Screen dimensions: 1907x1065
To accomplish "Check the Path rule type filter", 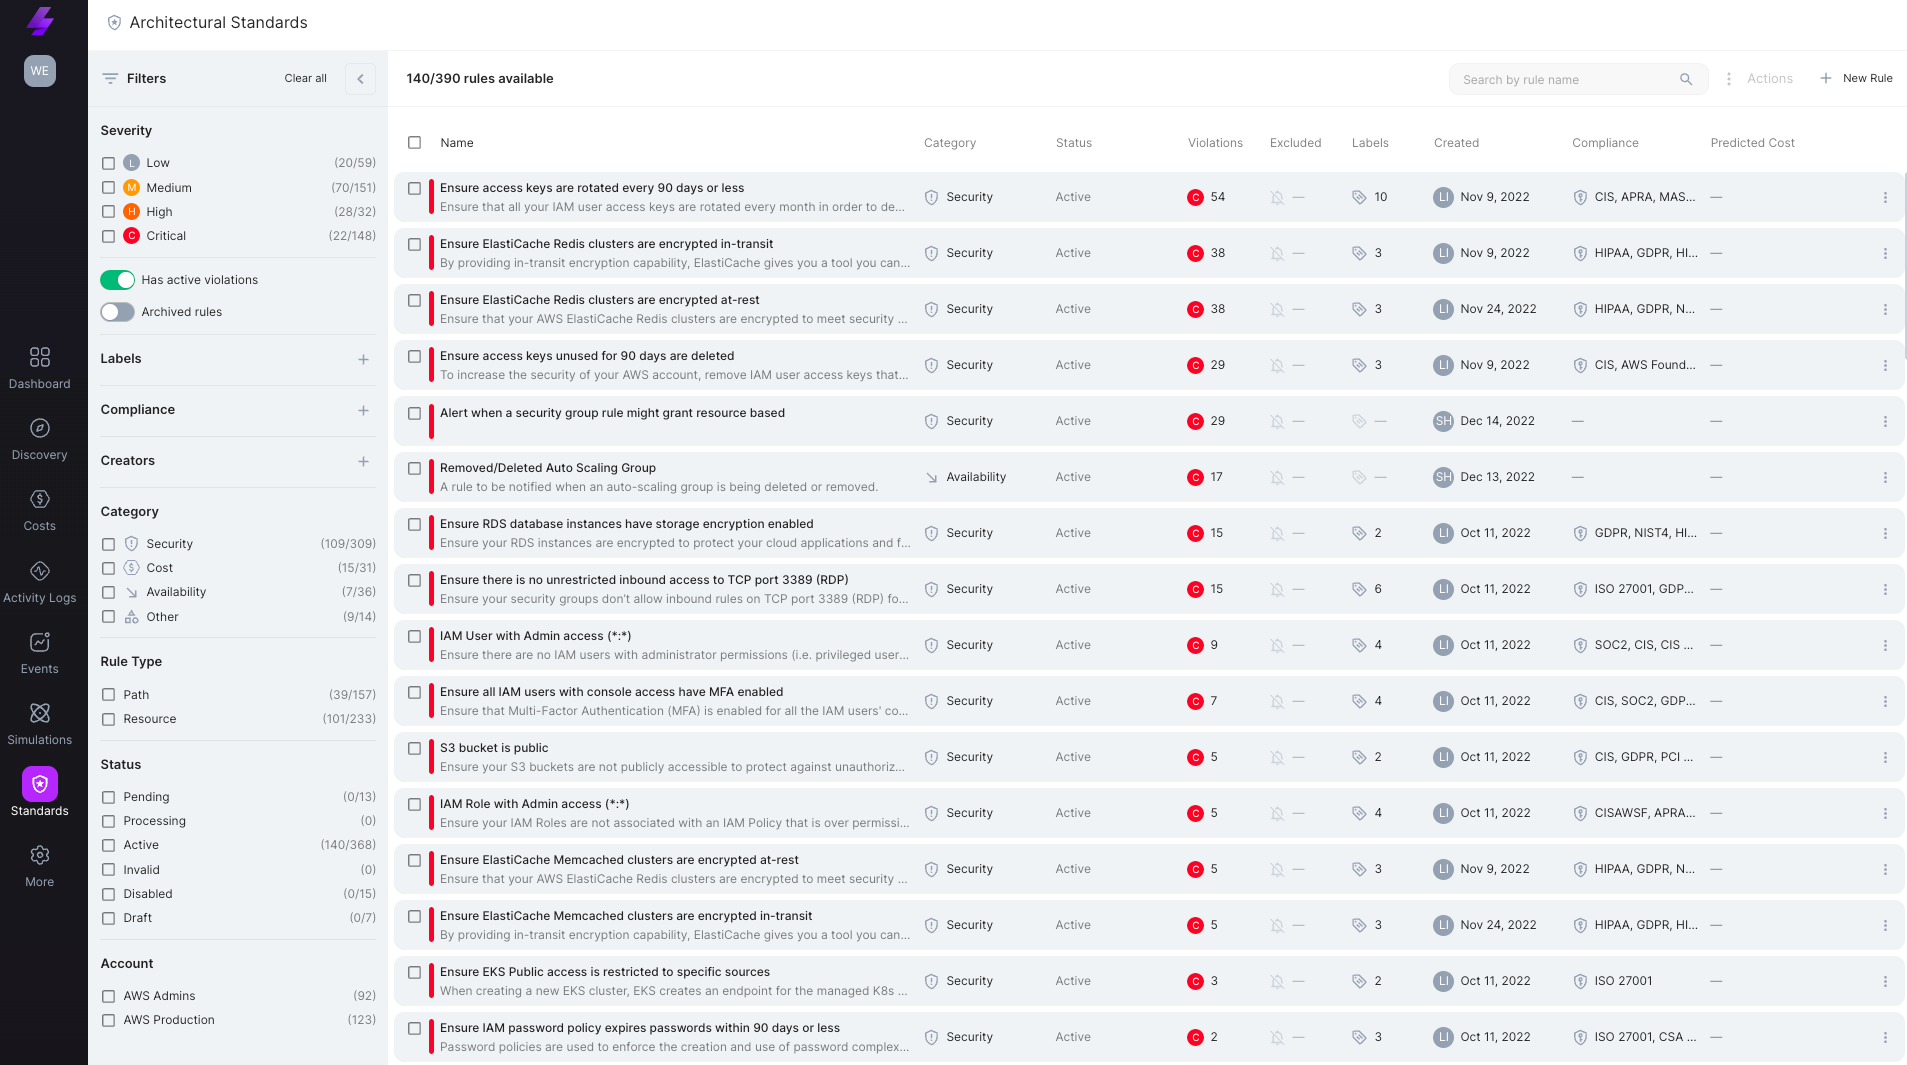I will tap(108, 695).
